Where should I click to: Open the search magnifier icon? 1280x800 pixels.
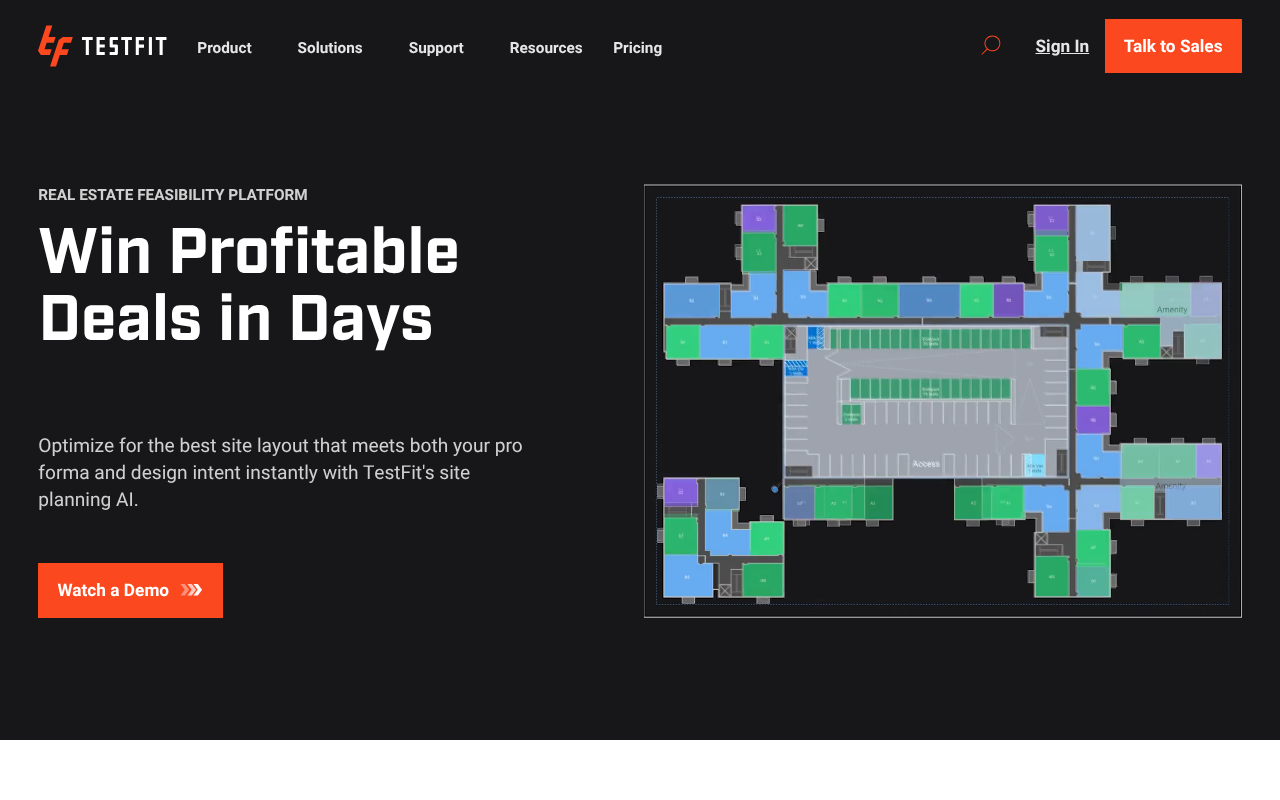[989, 45]
